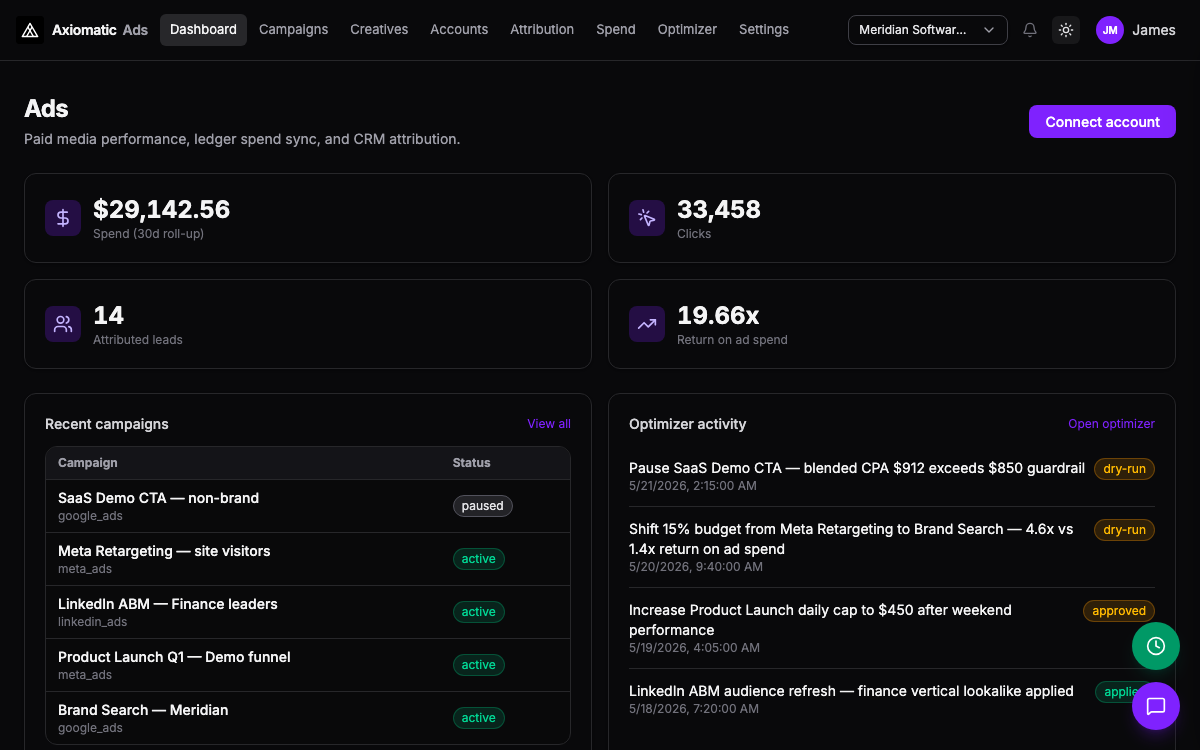Open the Creatives tab
Image resolution: width=1200 pixels, height=750 pixels.
(379, 30)
